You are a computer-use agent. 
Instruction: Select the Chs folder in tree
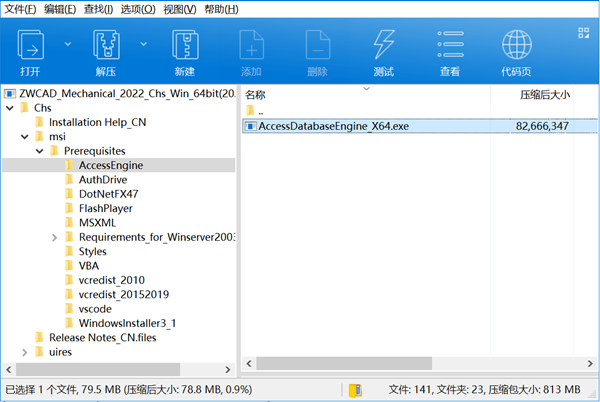[x=36, y=108]
